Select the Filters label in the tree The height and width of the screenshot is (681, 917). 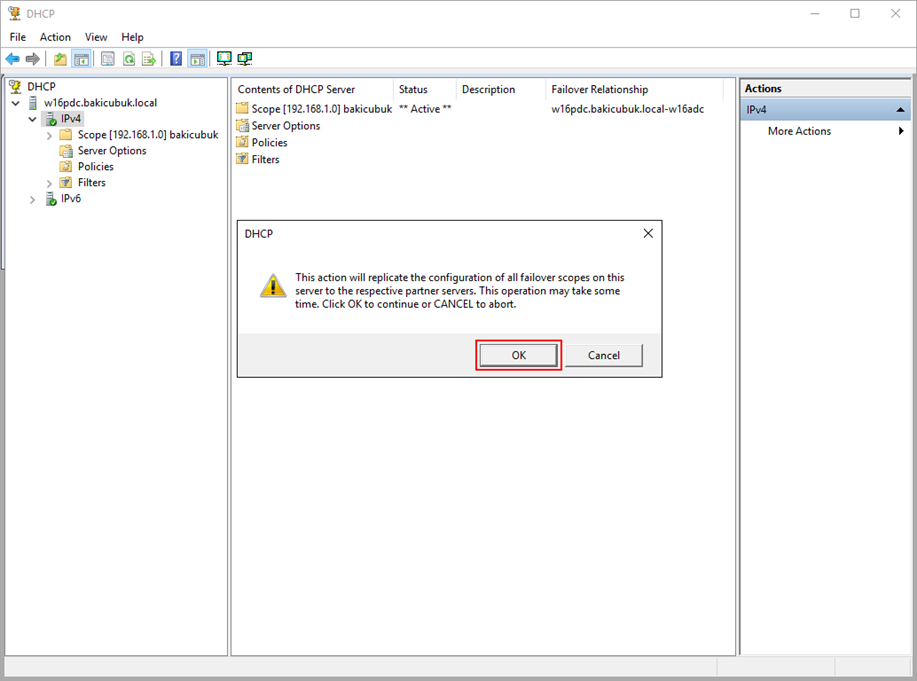pyautogui.click(x=92, y=183)
